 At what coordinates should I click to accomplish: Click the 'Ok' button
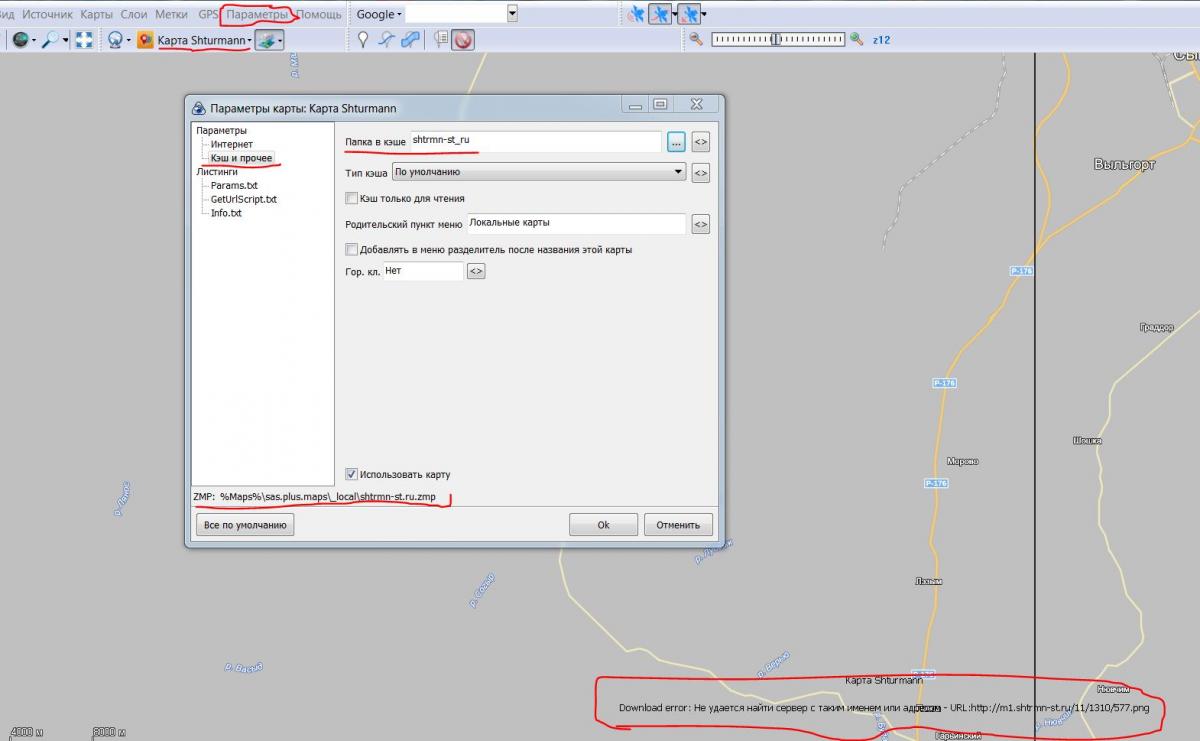[603, 525]
